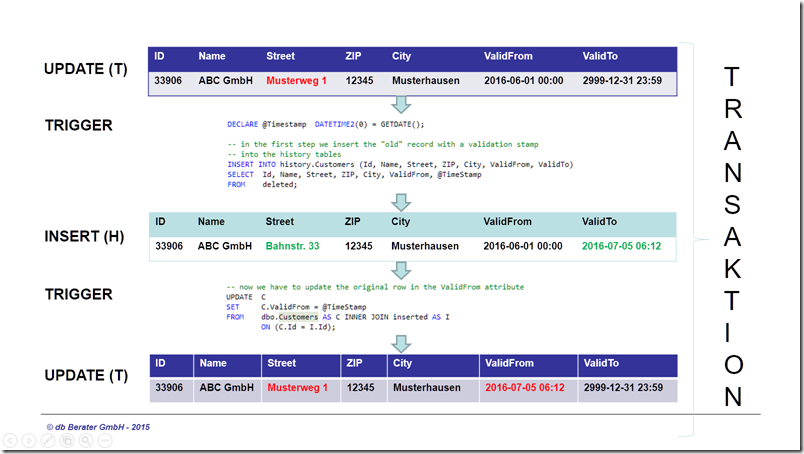Viewport: 804px width, 454px height.
Task: Click "2999-12-31 23:59" beside the red ValidFrom date
Action: 623,388
